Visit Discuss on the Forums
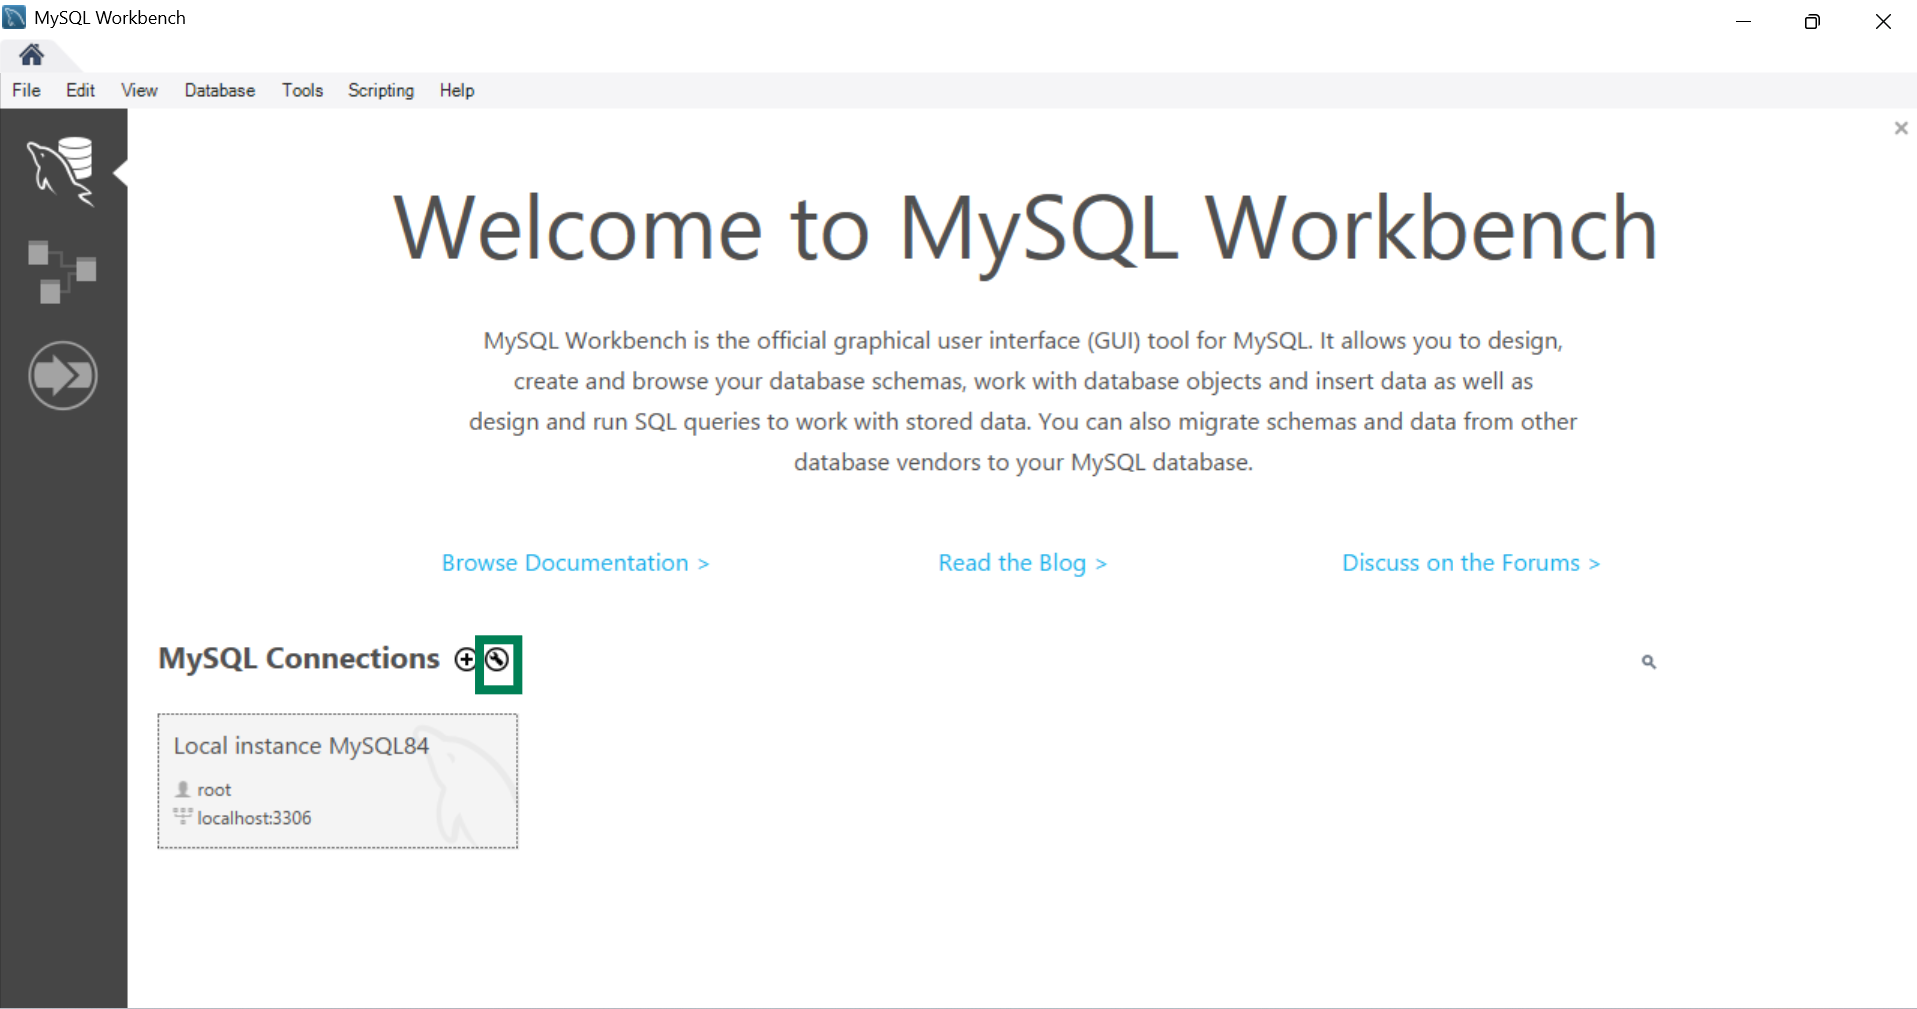The width and height of the screenshot is (1917, 1009). click(x=1470, y=562)
